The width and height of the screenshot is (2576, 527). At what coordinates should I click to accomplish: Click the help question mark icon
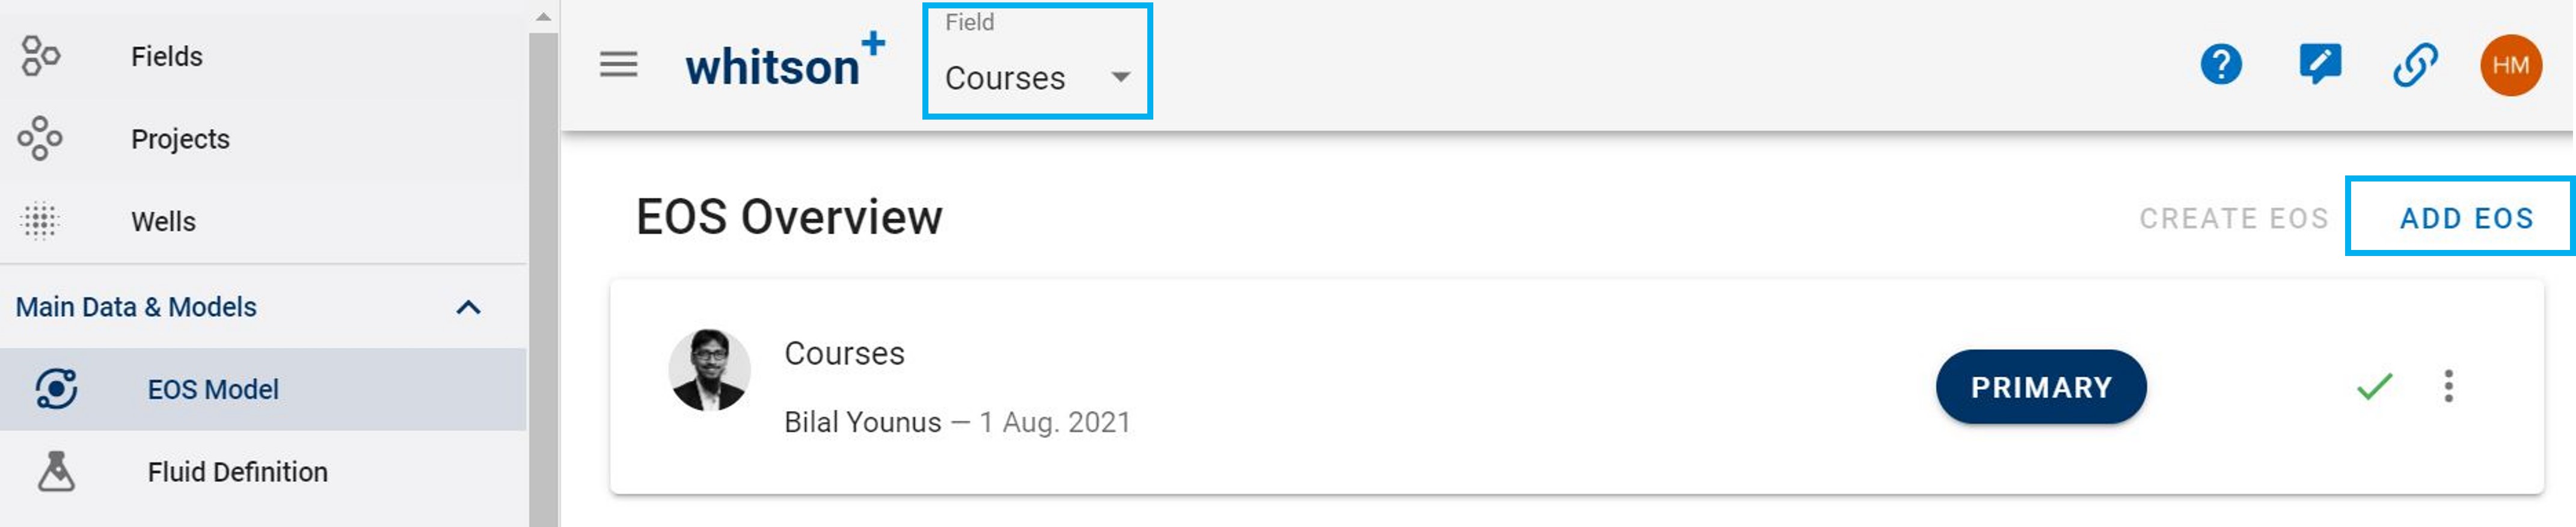[2220, 65]
